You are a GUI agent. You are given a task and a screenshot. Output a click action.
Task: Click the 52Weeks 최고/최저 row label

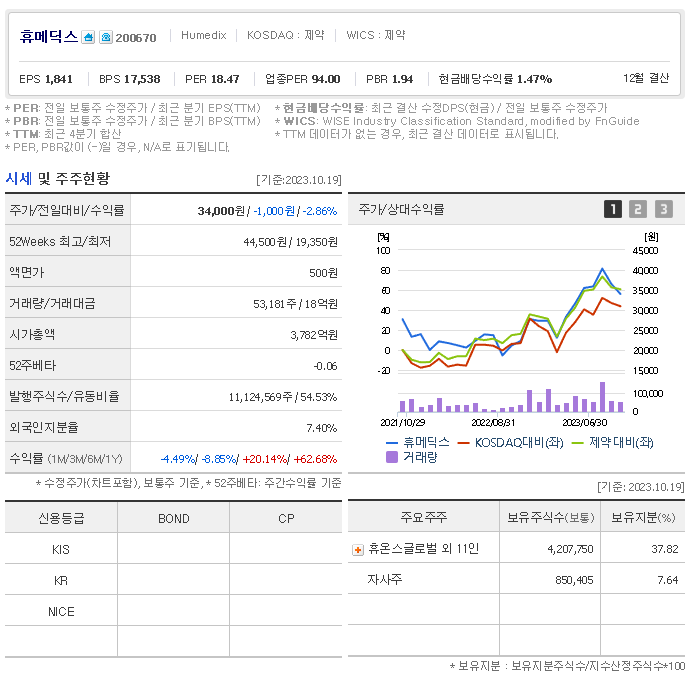click(x=60, y=242)
